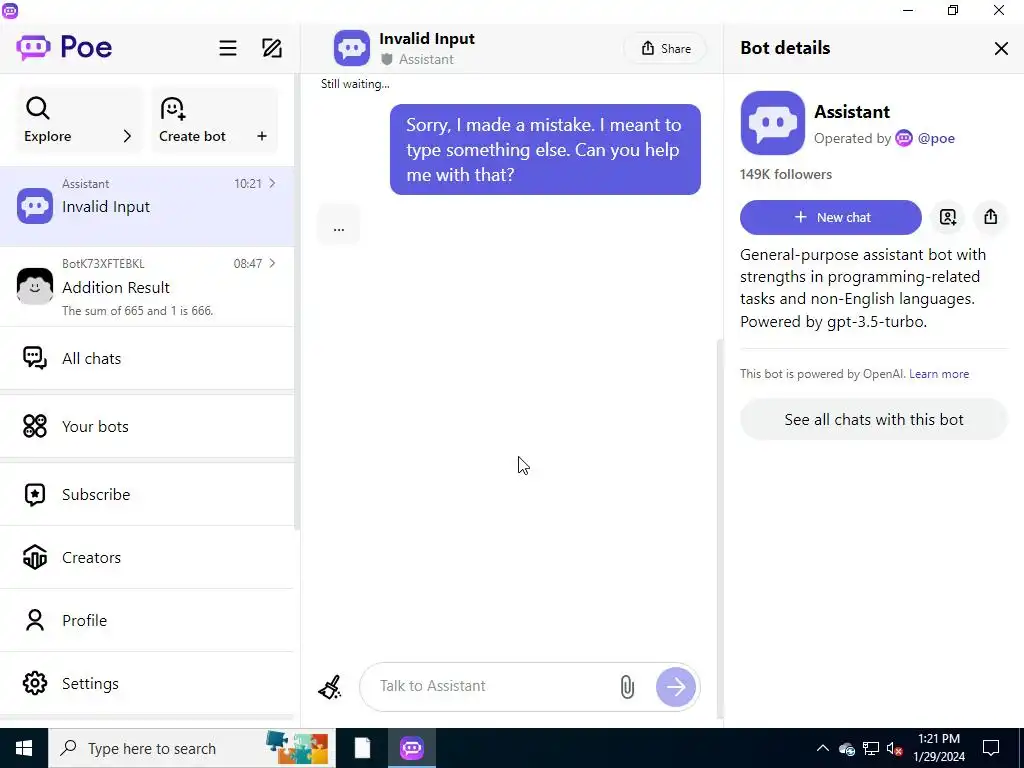Click the sent message bubble 'Sorry, I made a mistake'
This screenshot has width=1024, height=768.
545,150
